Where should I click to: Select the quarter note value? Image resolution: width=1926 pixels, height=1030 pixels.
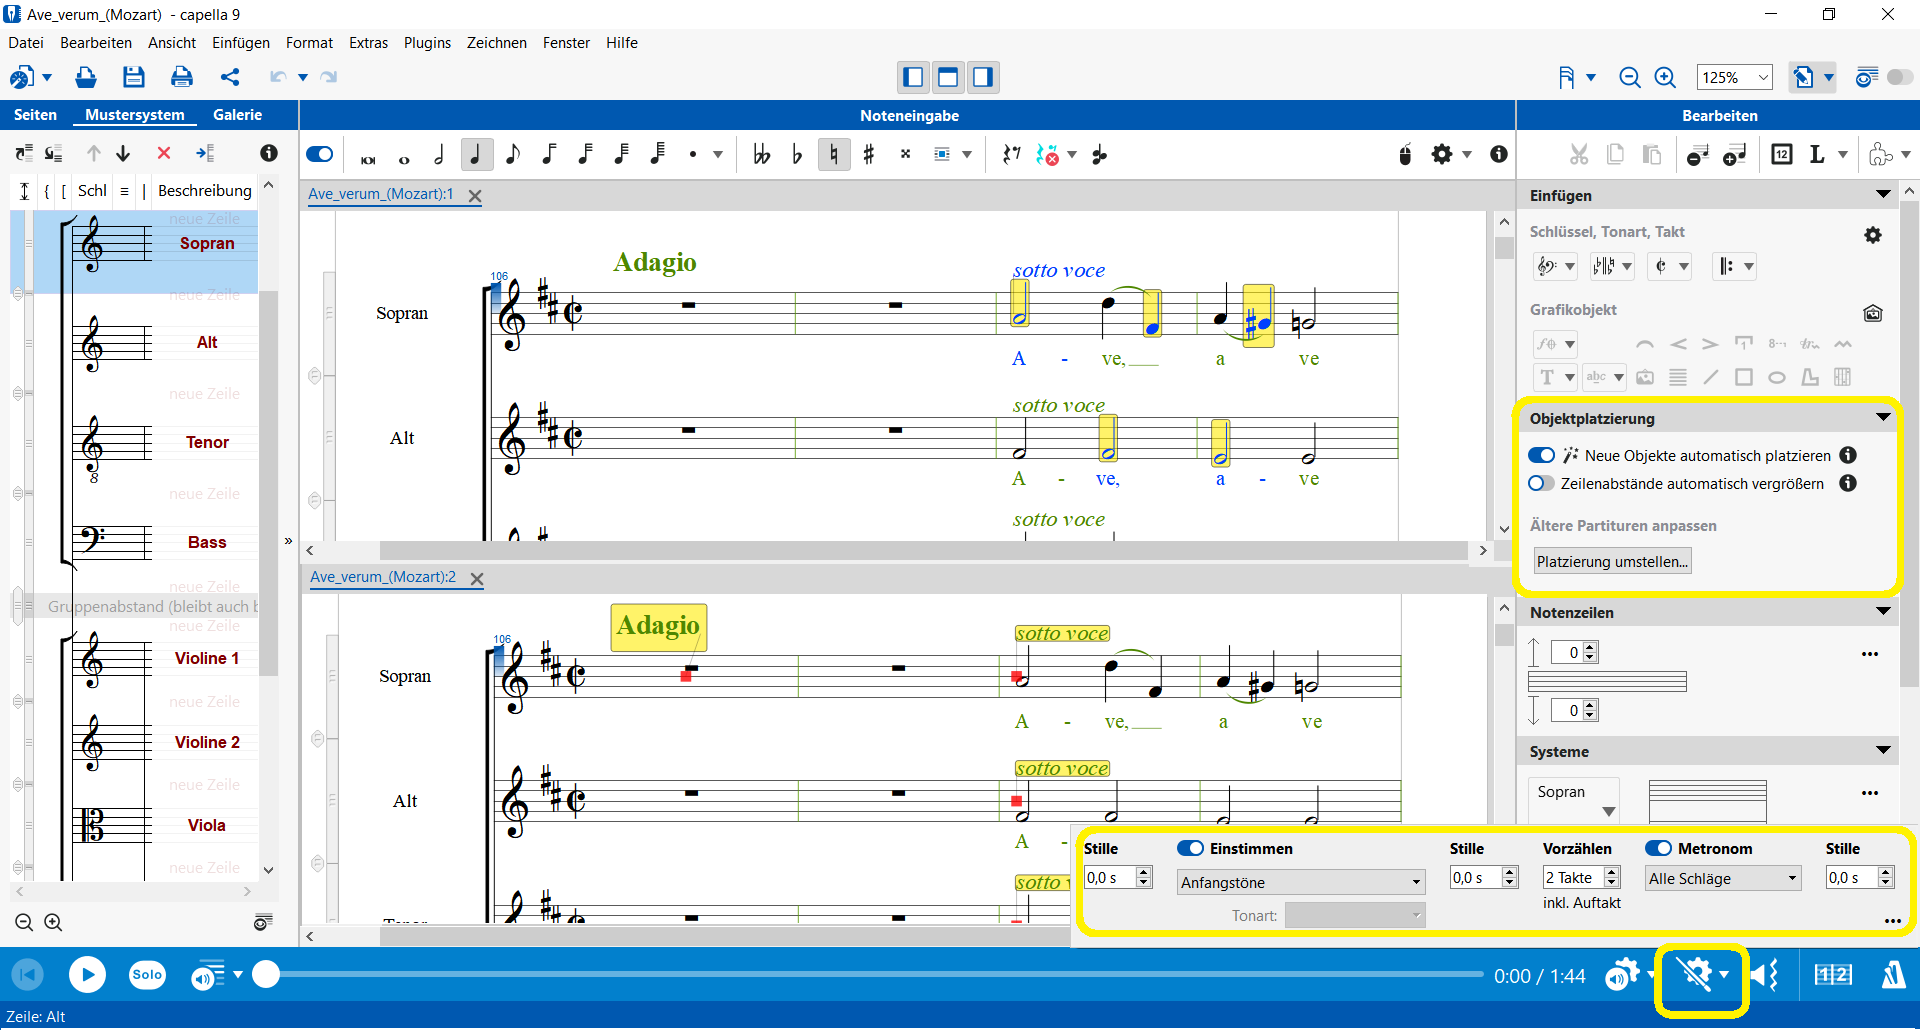click(476, 154)
